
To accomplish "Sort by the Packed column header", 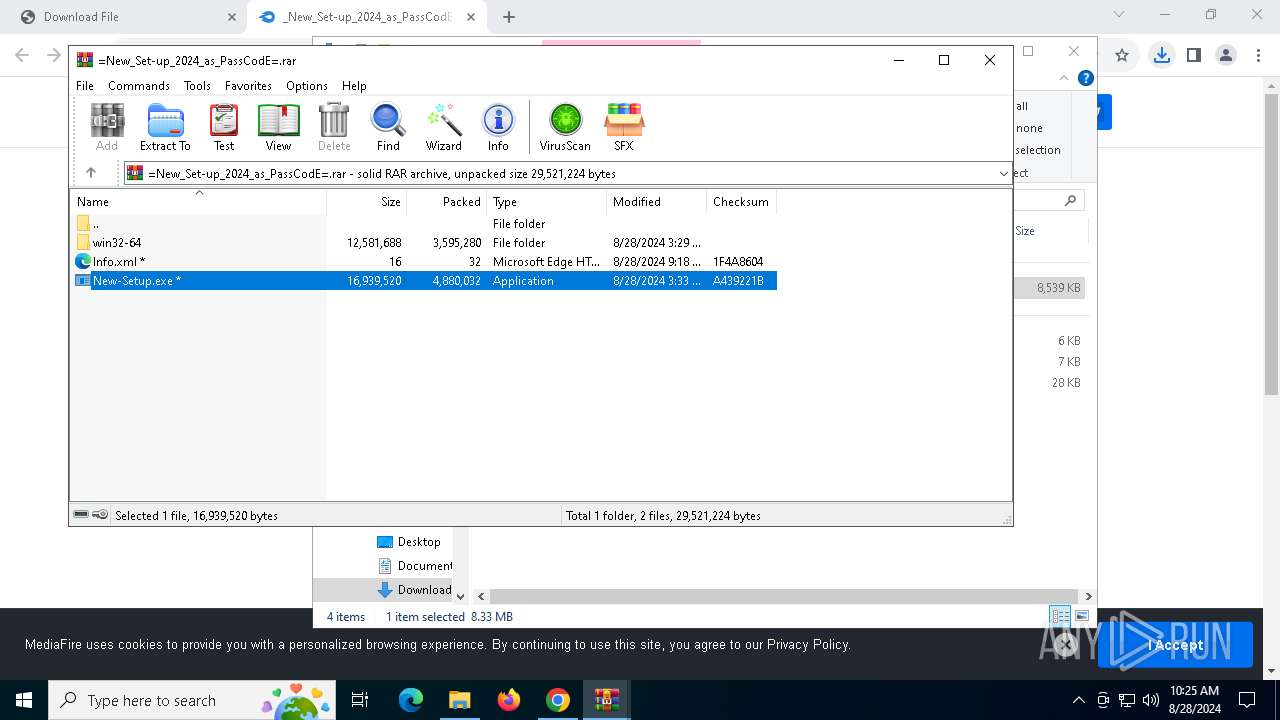I will pos(446,202).
